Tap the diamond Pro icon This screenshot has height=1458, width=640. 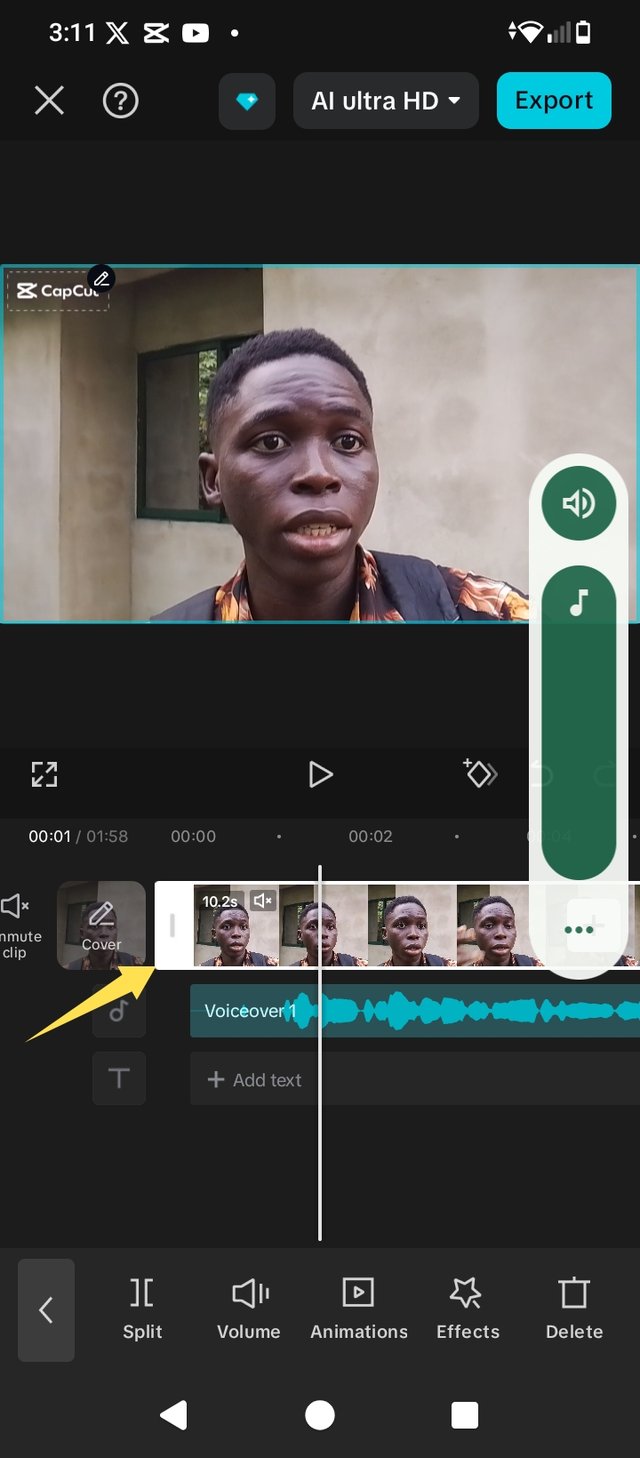(x=247, y=101)
